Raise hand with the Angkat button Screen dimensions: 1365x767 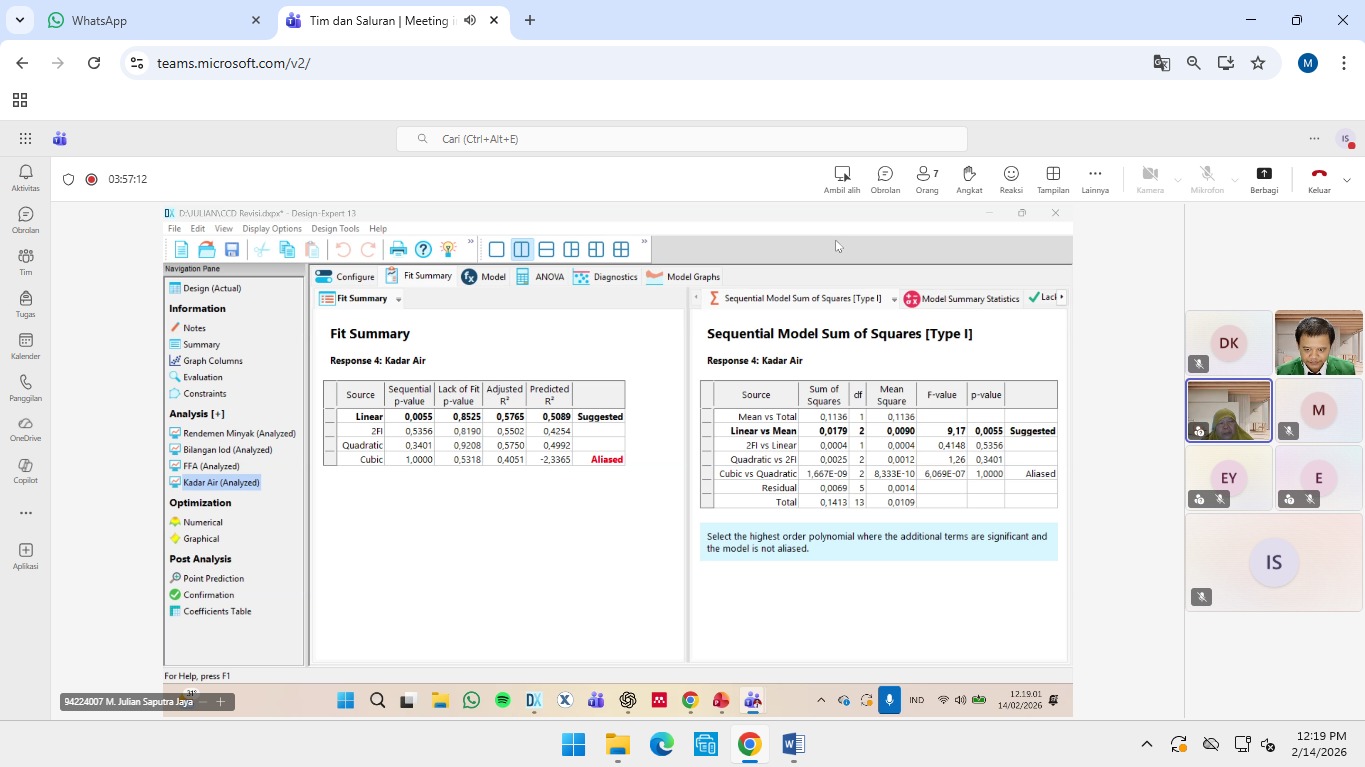(x=968, y=178)
